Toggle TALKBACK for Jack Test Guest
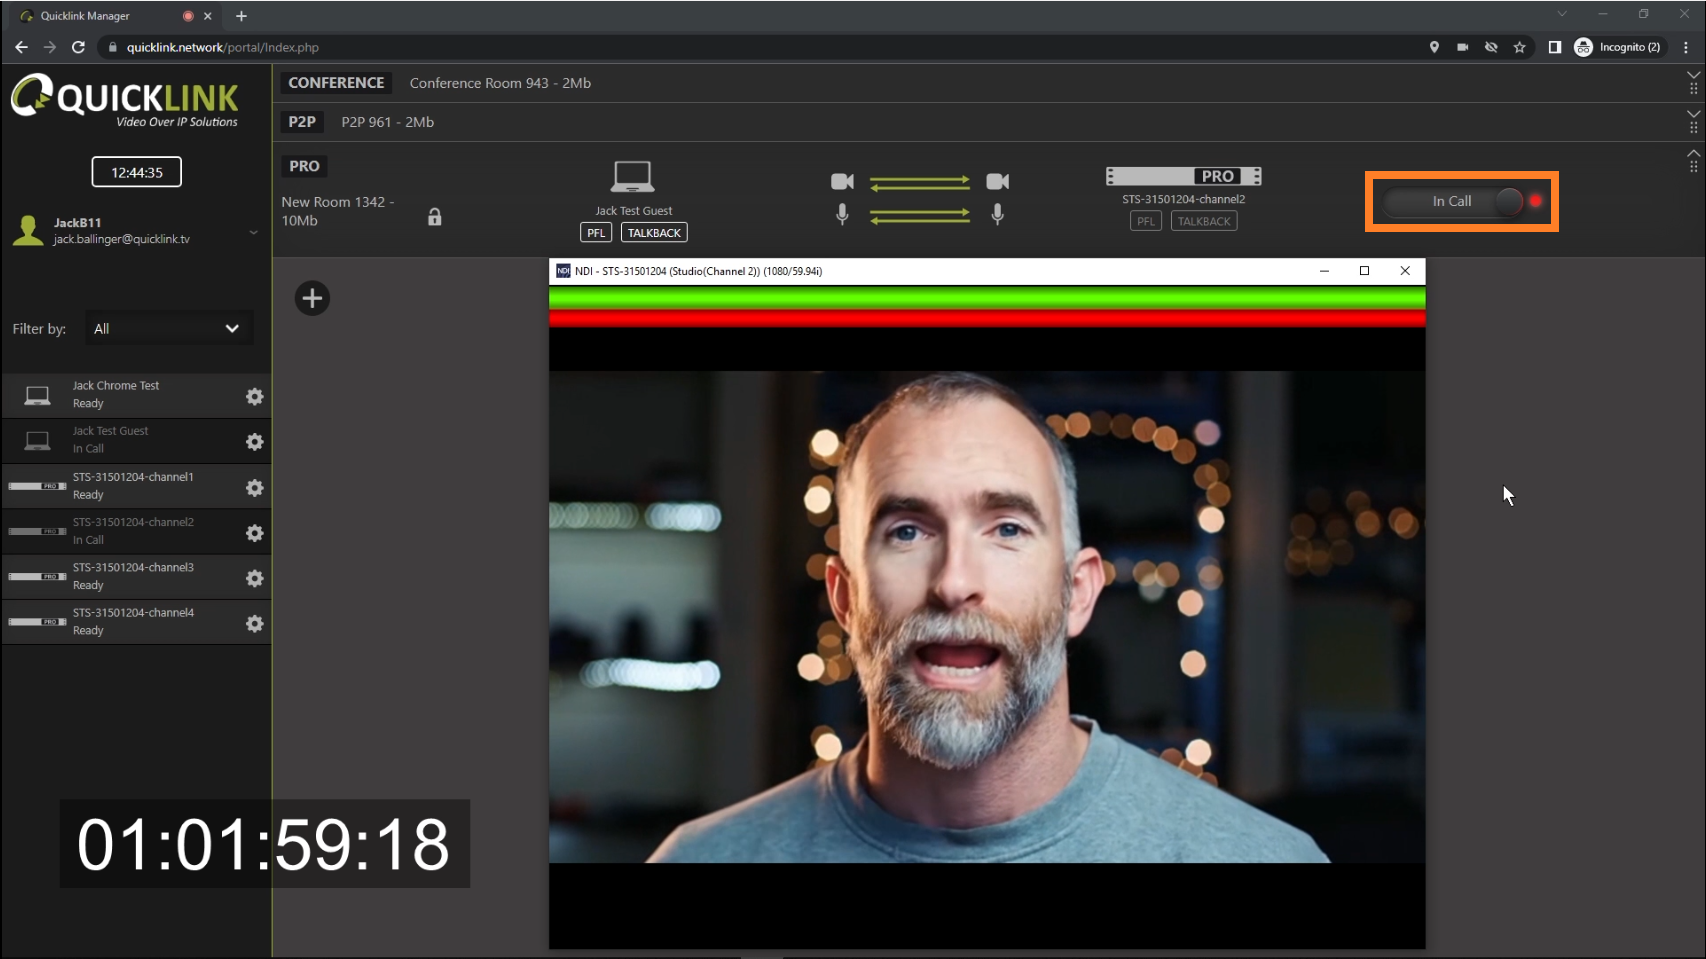The width and height of the screenshot is (1706, 959). (654, 233)
